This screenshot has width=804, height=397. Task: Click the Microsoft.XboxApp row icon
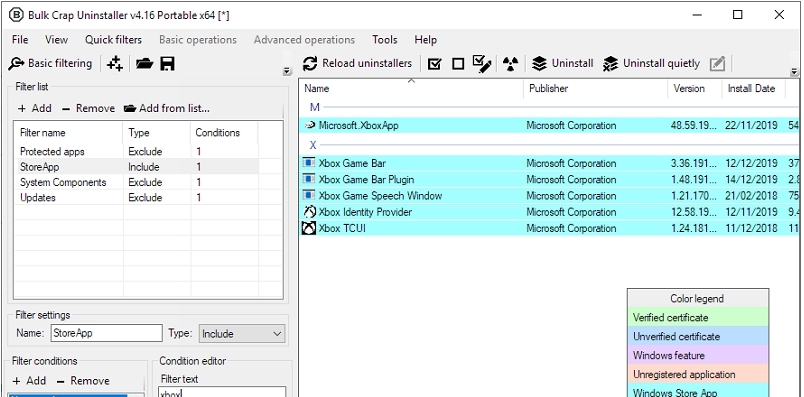[310, 125]
